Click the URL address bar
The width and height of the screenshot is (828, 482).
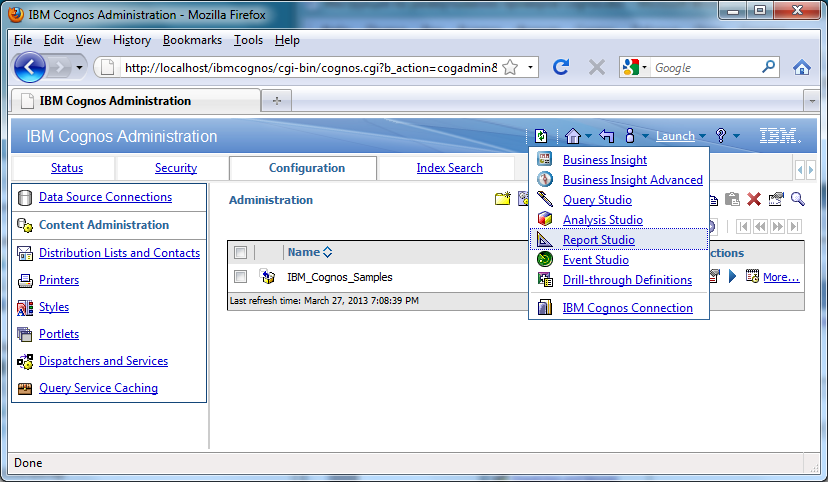[310, 68]
